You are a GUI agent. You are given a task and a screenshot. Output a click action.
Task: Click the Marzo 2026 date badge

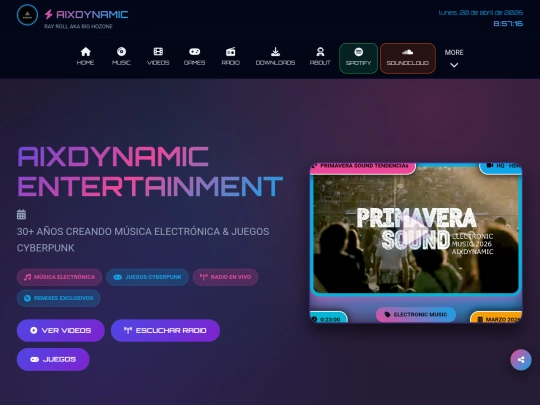click(496, 318)
